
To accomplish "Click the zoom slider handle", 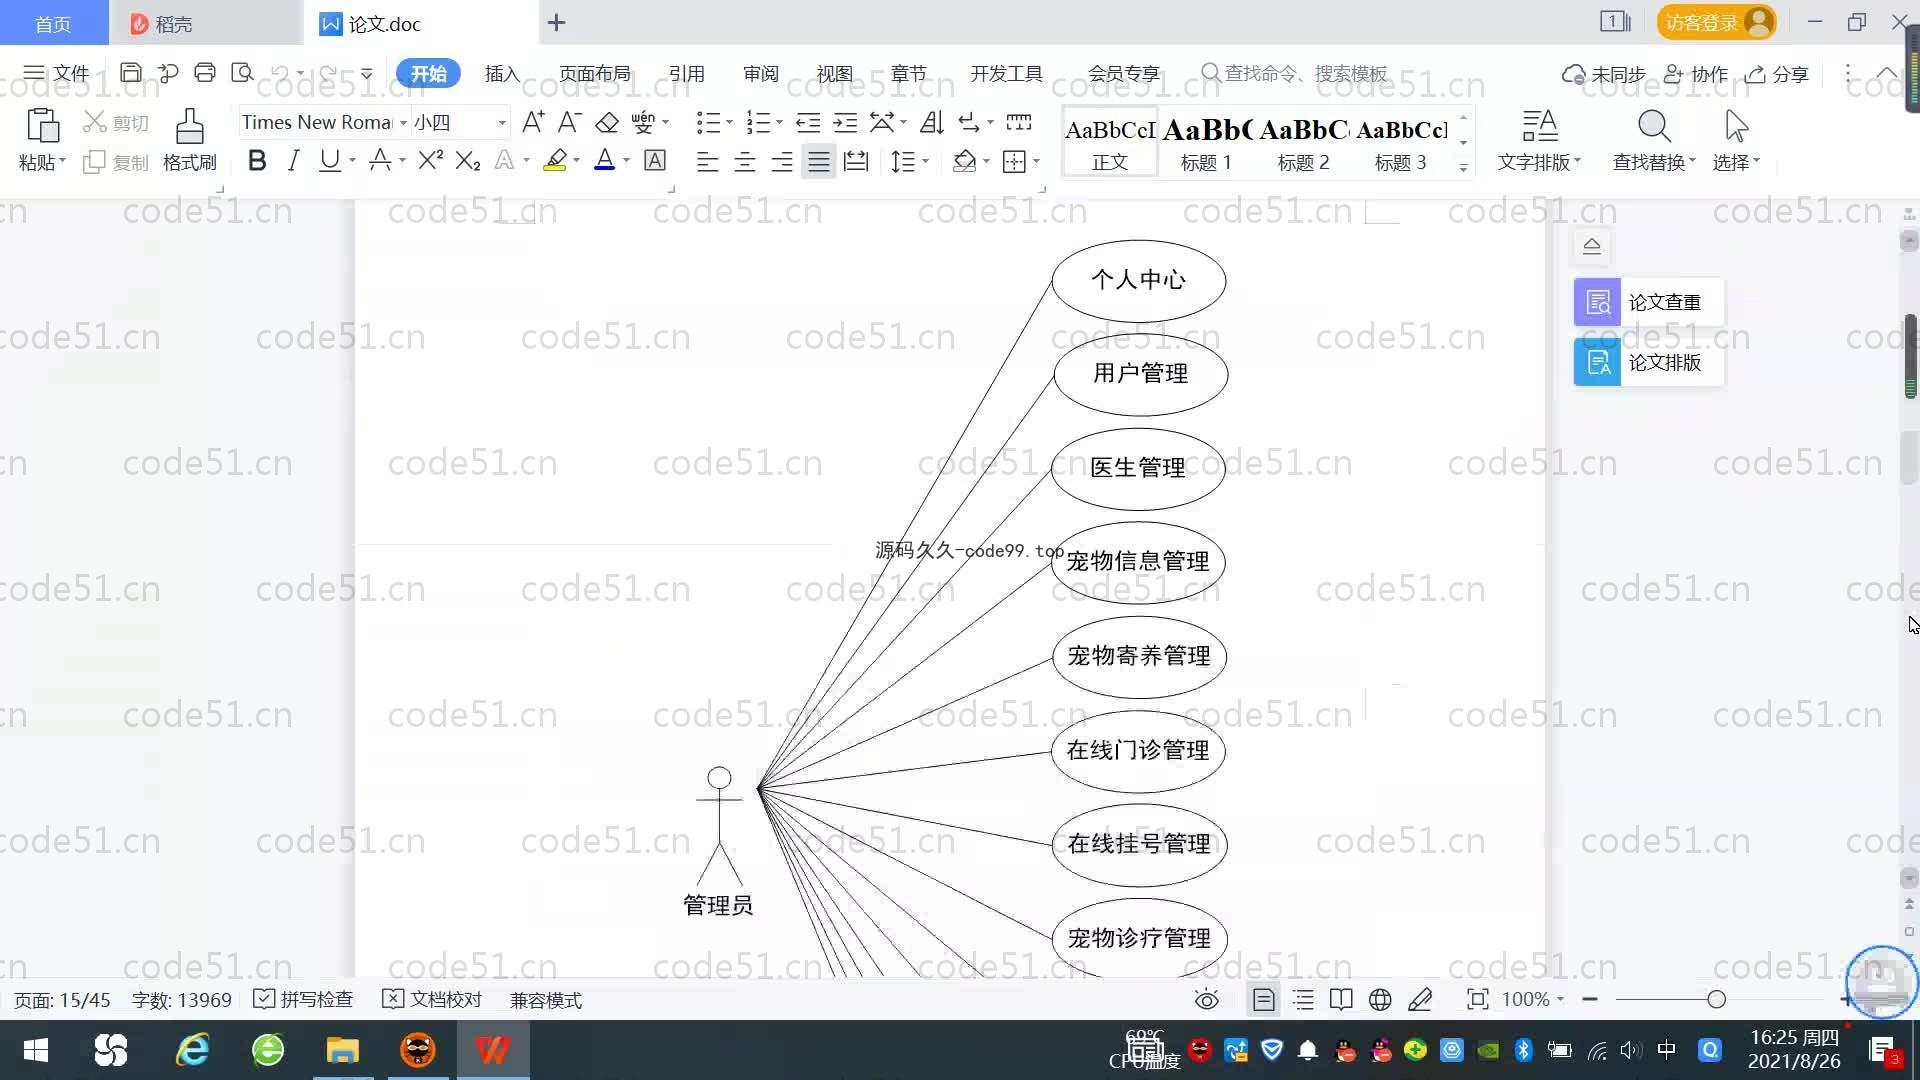I will 1717,999.
